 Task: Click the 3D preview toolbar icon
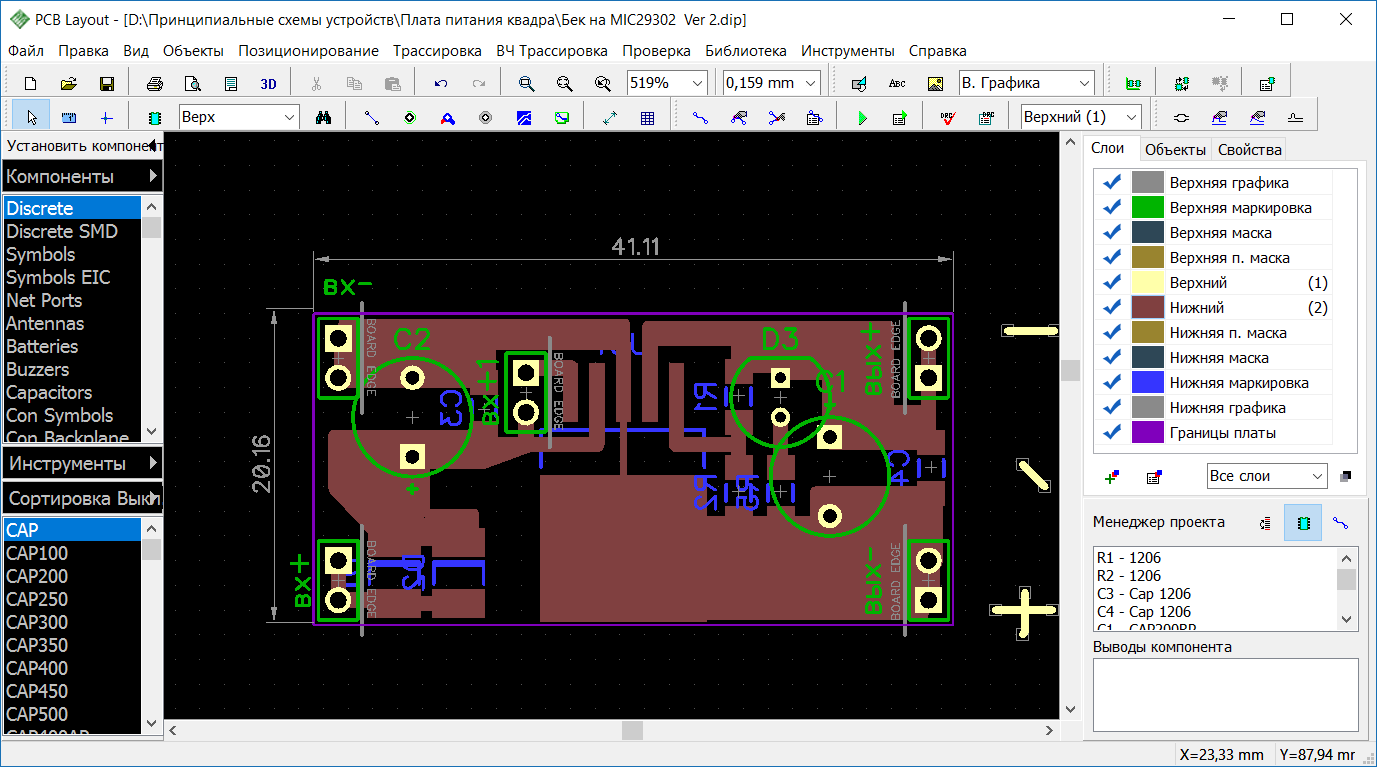click(x=268, y=83)
